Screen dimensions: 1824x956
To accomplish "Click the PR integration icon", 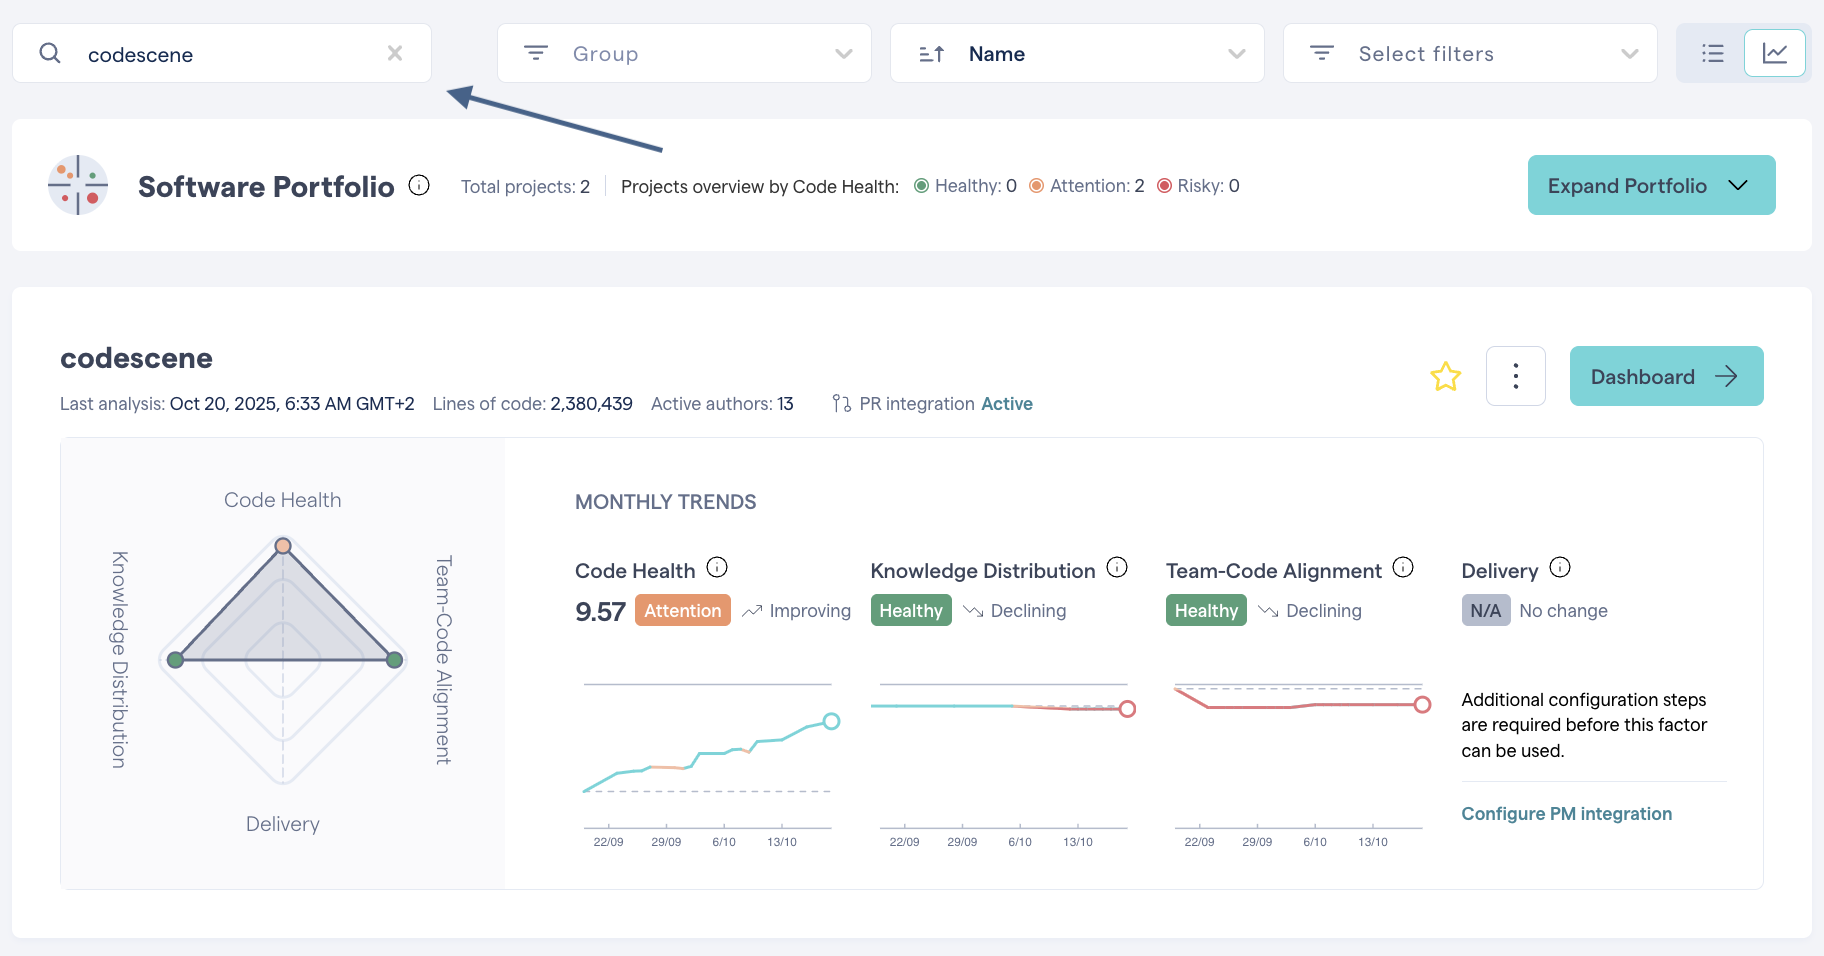I will [x=840, y=403].
